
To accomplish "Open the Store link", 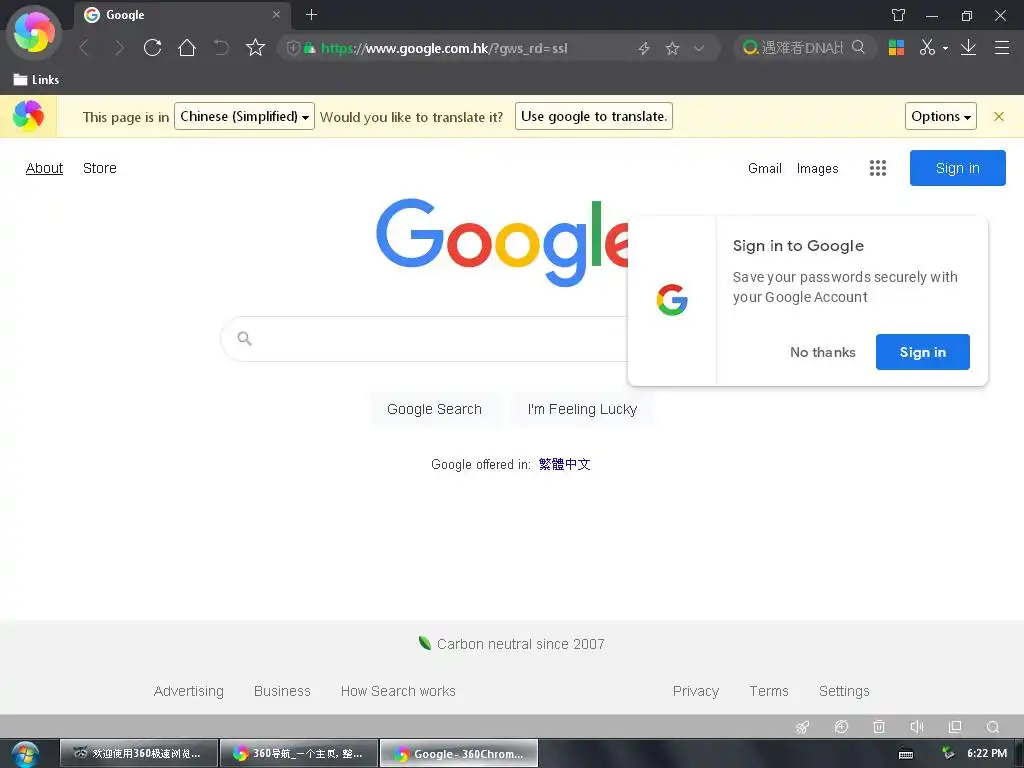I will click(100, 168).
